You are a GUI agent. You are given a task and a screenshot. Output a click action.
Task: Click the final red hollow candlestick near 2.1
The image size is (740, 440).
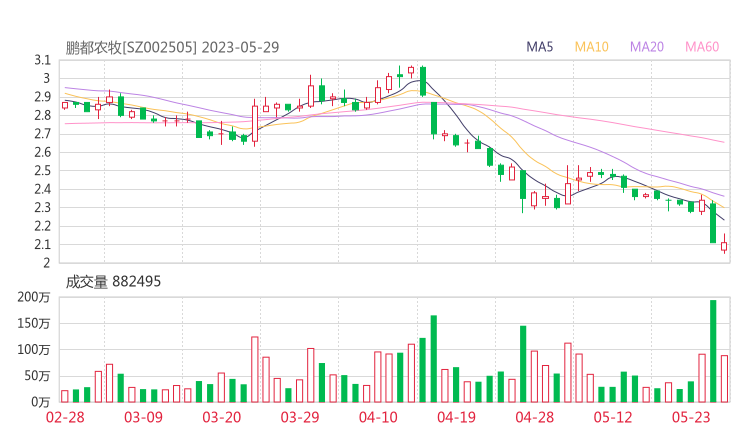pos(724,244)
